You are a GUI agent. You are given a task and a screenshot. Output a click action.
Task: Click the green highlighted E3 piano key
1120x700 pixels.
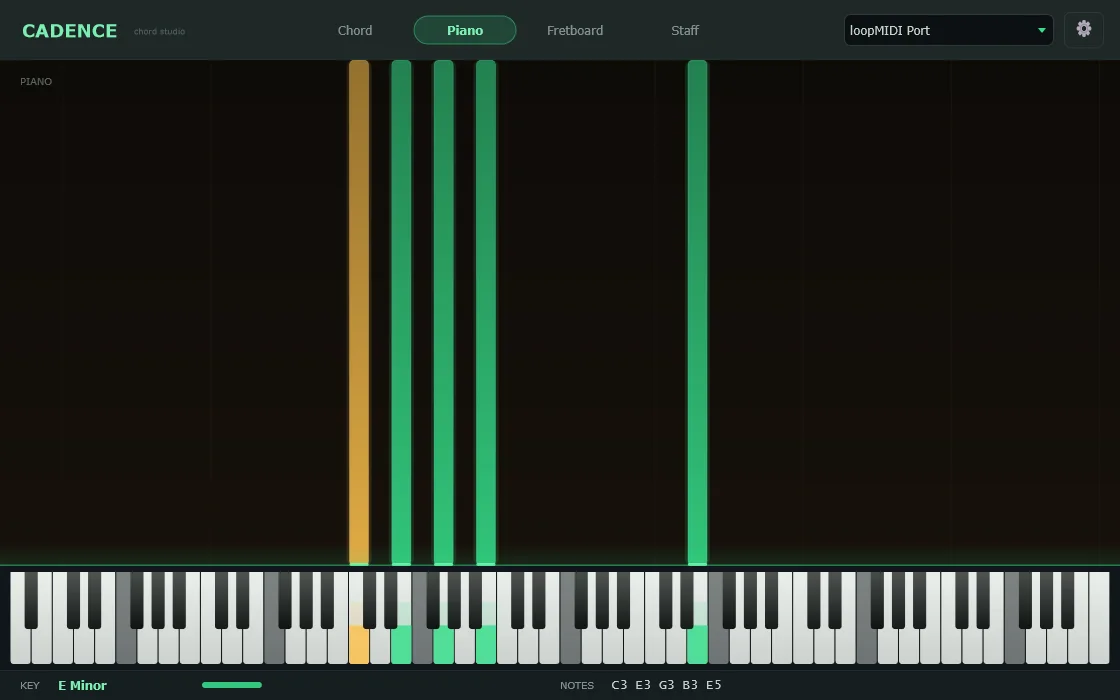[401, 644]
